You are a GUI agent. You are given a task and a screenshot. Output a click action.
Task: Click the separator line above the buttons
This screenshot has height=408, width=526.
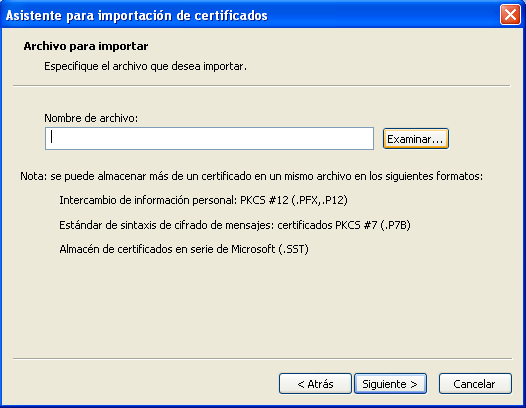pos(263,359)
